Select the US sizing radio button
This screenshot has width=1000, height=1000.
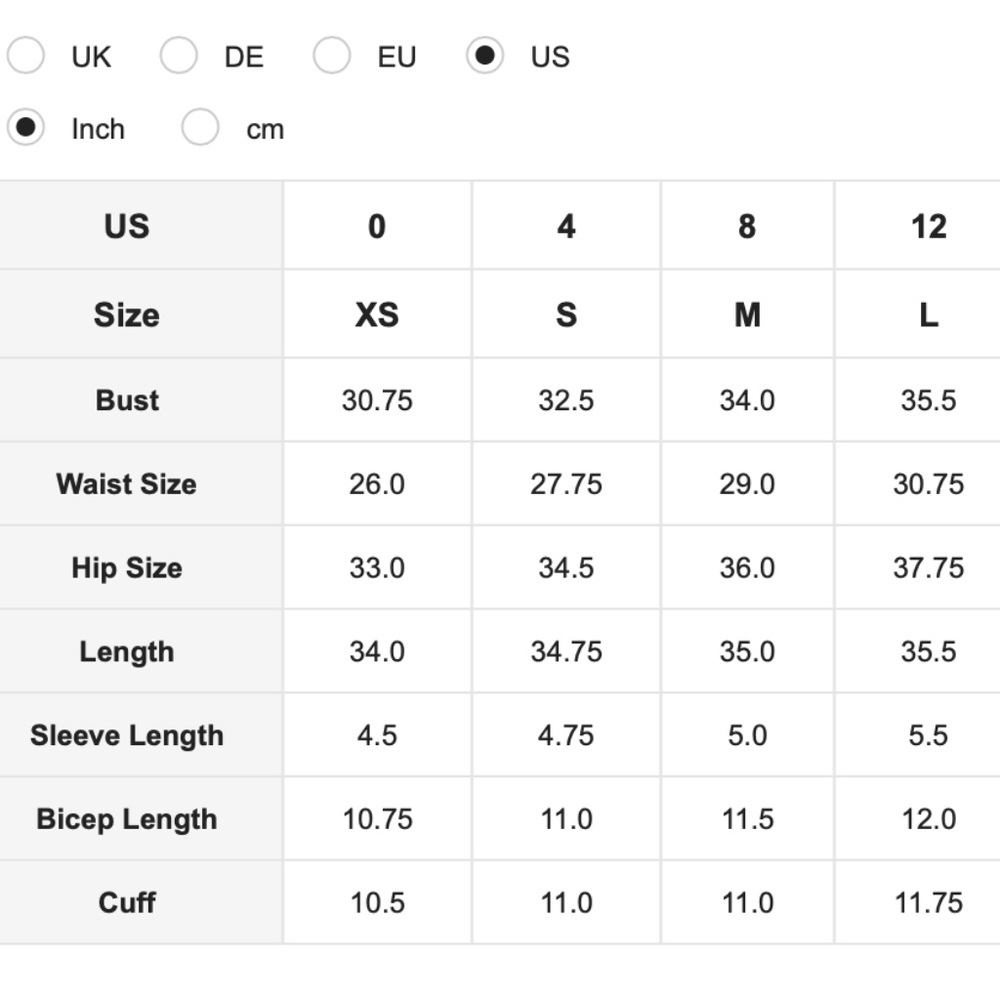(485, 55)
